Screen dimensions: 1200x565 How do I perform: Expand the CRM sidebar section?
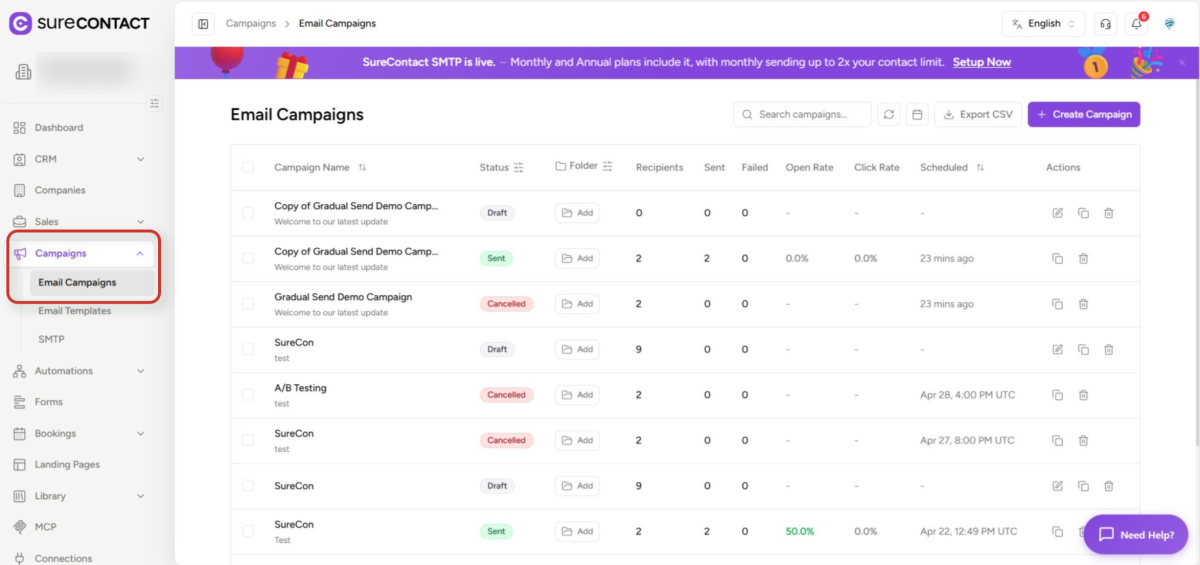click(140, 159)
